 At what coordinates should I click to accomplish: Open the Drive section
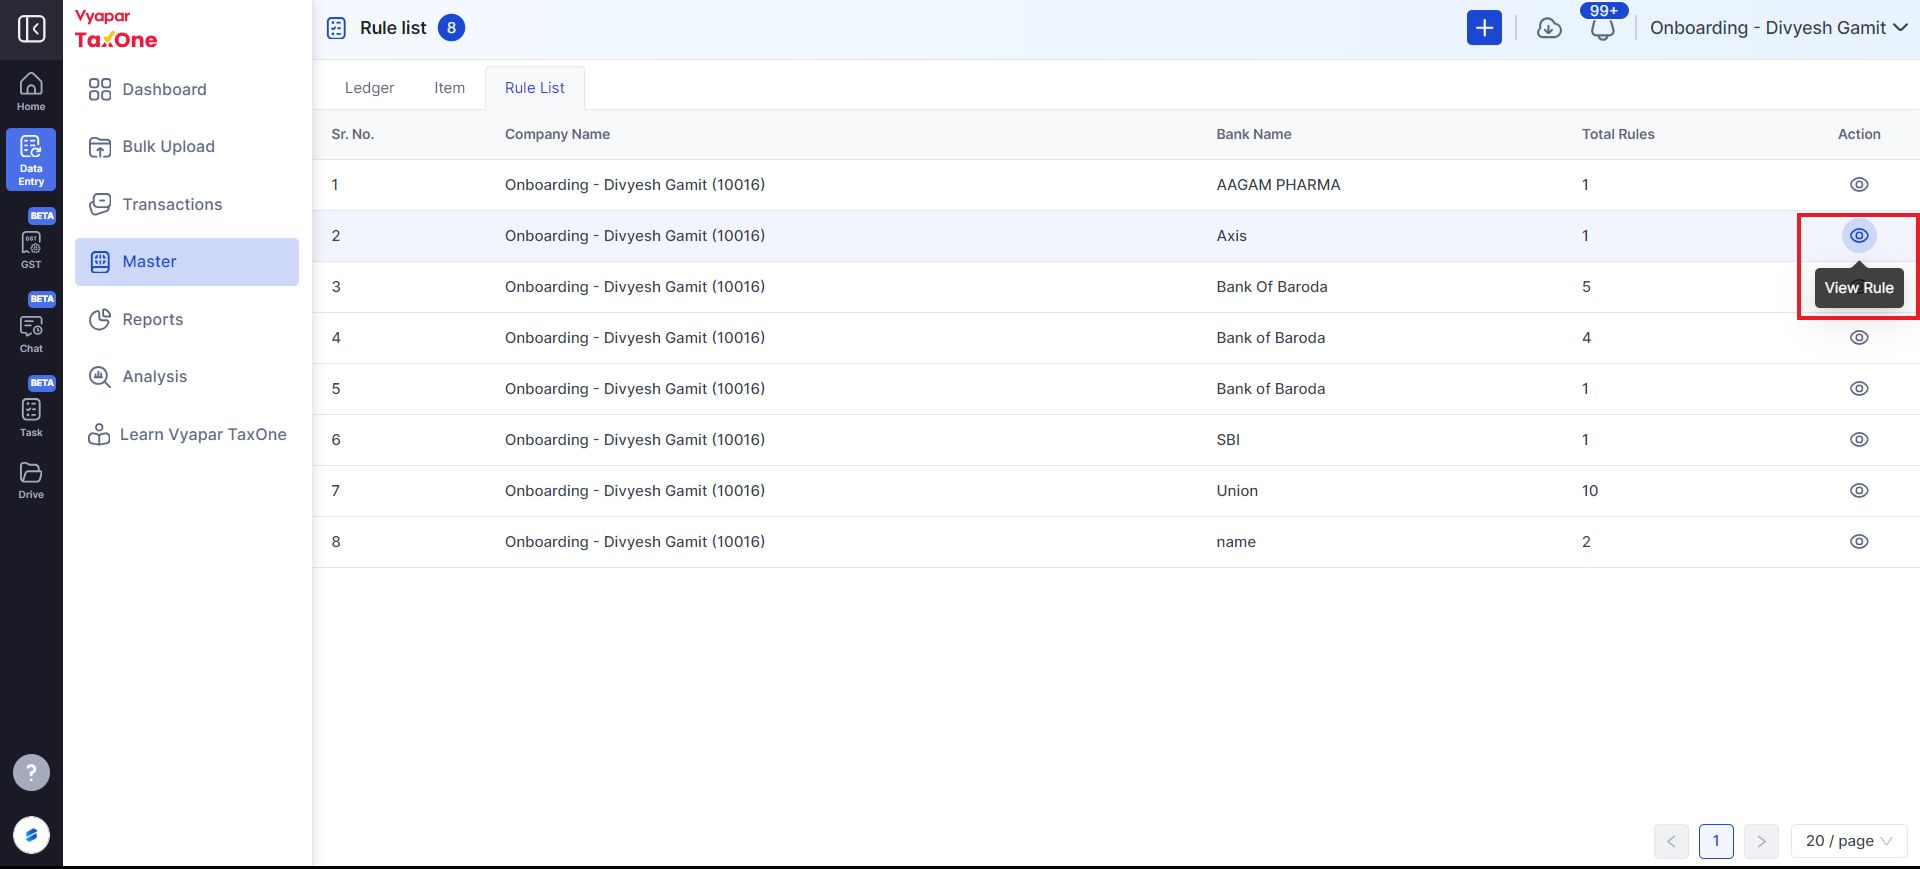pyautogui.click(x=31, y=480)
